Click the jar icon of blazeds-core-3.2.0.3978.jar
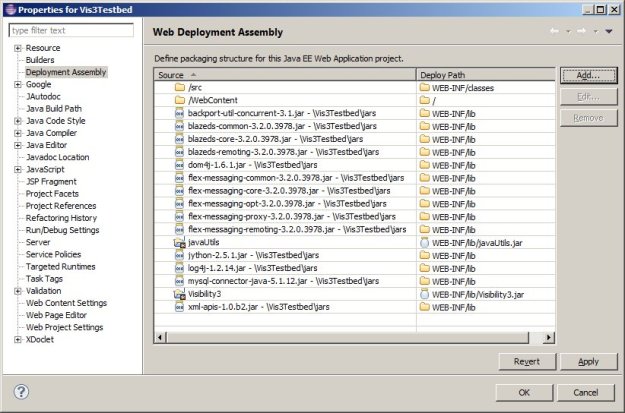 [179, 139]
